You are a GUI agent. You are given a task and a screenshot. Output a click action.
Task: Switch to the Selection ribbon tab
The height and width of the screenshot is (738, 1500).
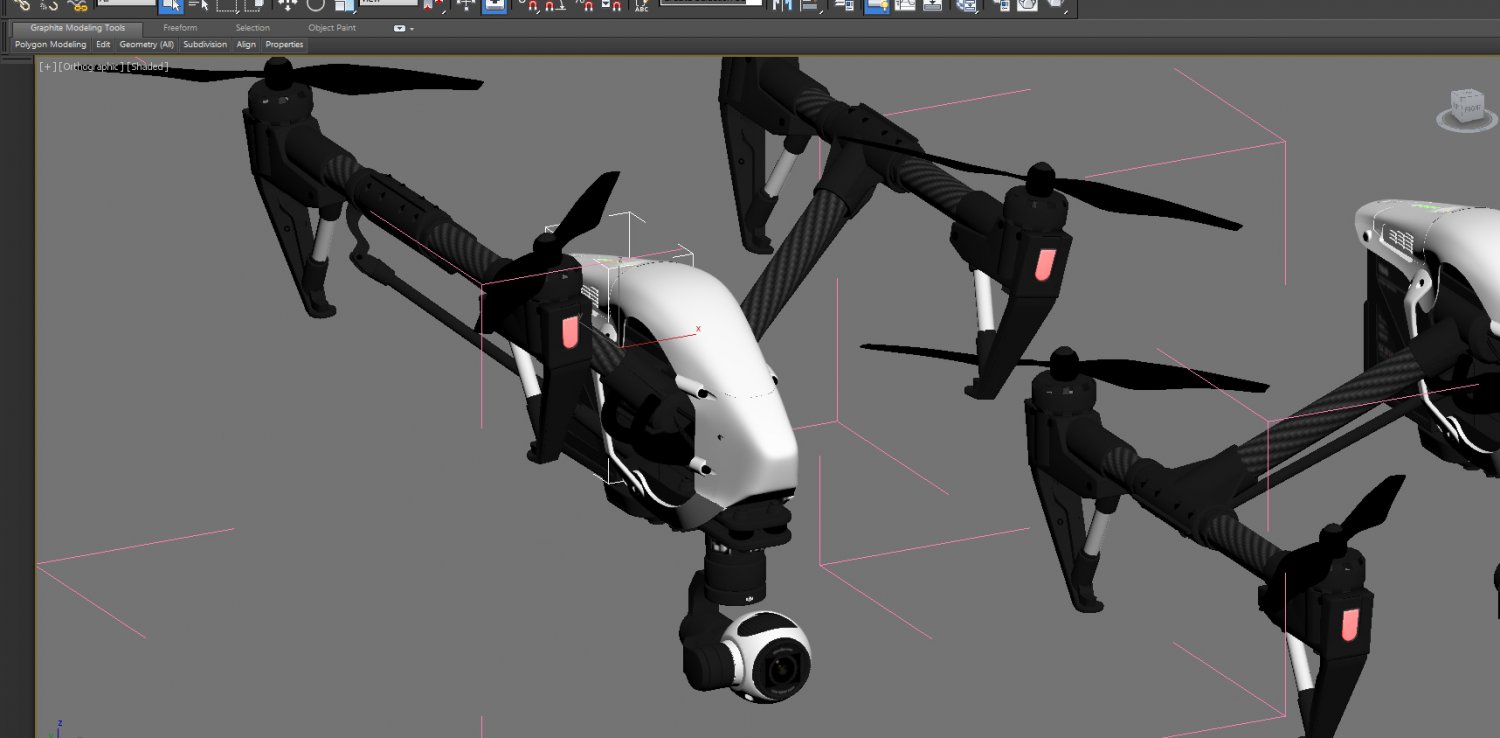[x=252, y=28]
